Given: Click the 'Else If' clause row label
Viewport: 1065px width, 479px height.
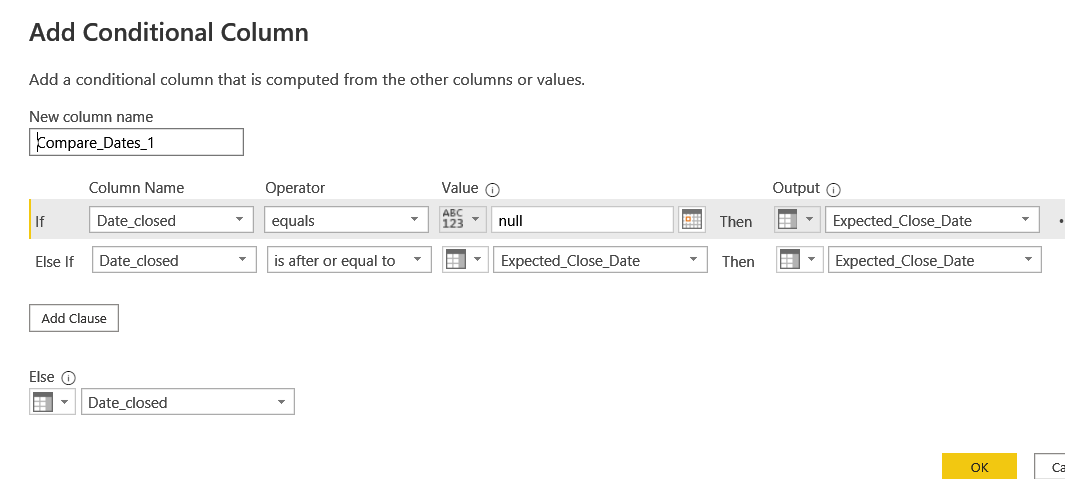Looking at the screenshot, I should [54, 262].
